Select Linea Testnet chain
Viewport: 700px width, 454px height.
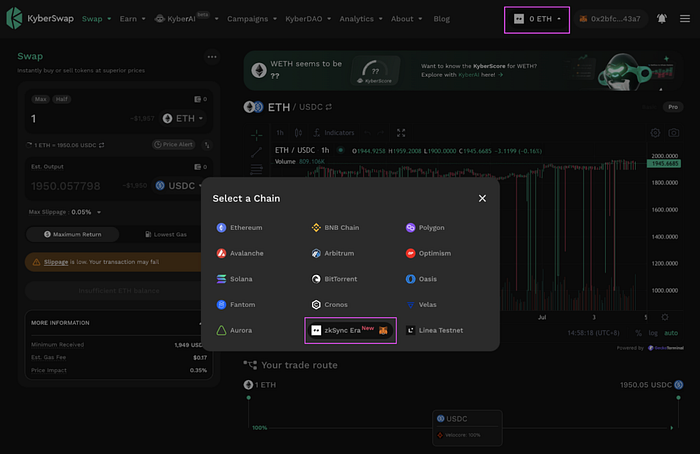[x=434, y=330]
